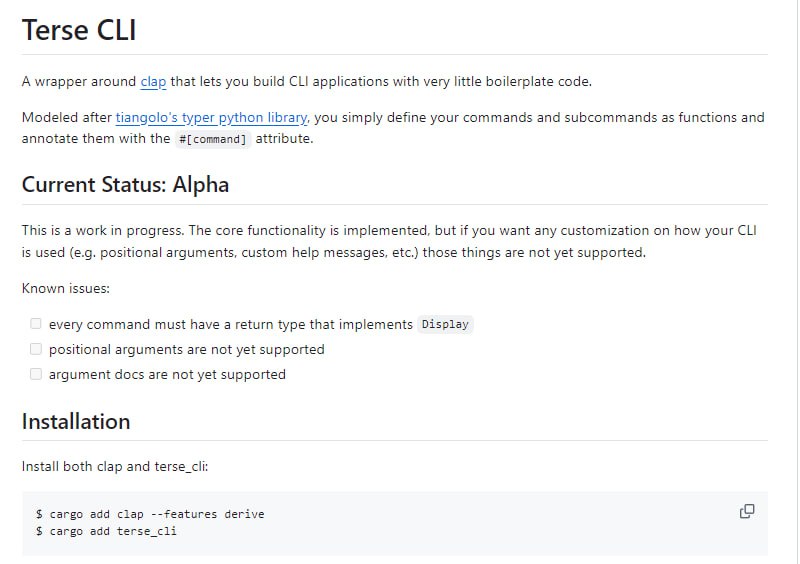Click the Terse CLI main heading

pos(79,30)
